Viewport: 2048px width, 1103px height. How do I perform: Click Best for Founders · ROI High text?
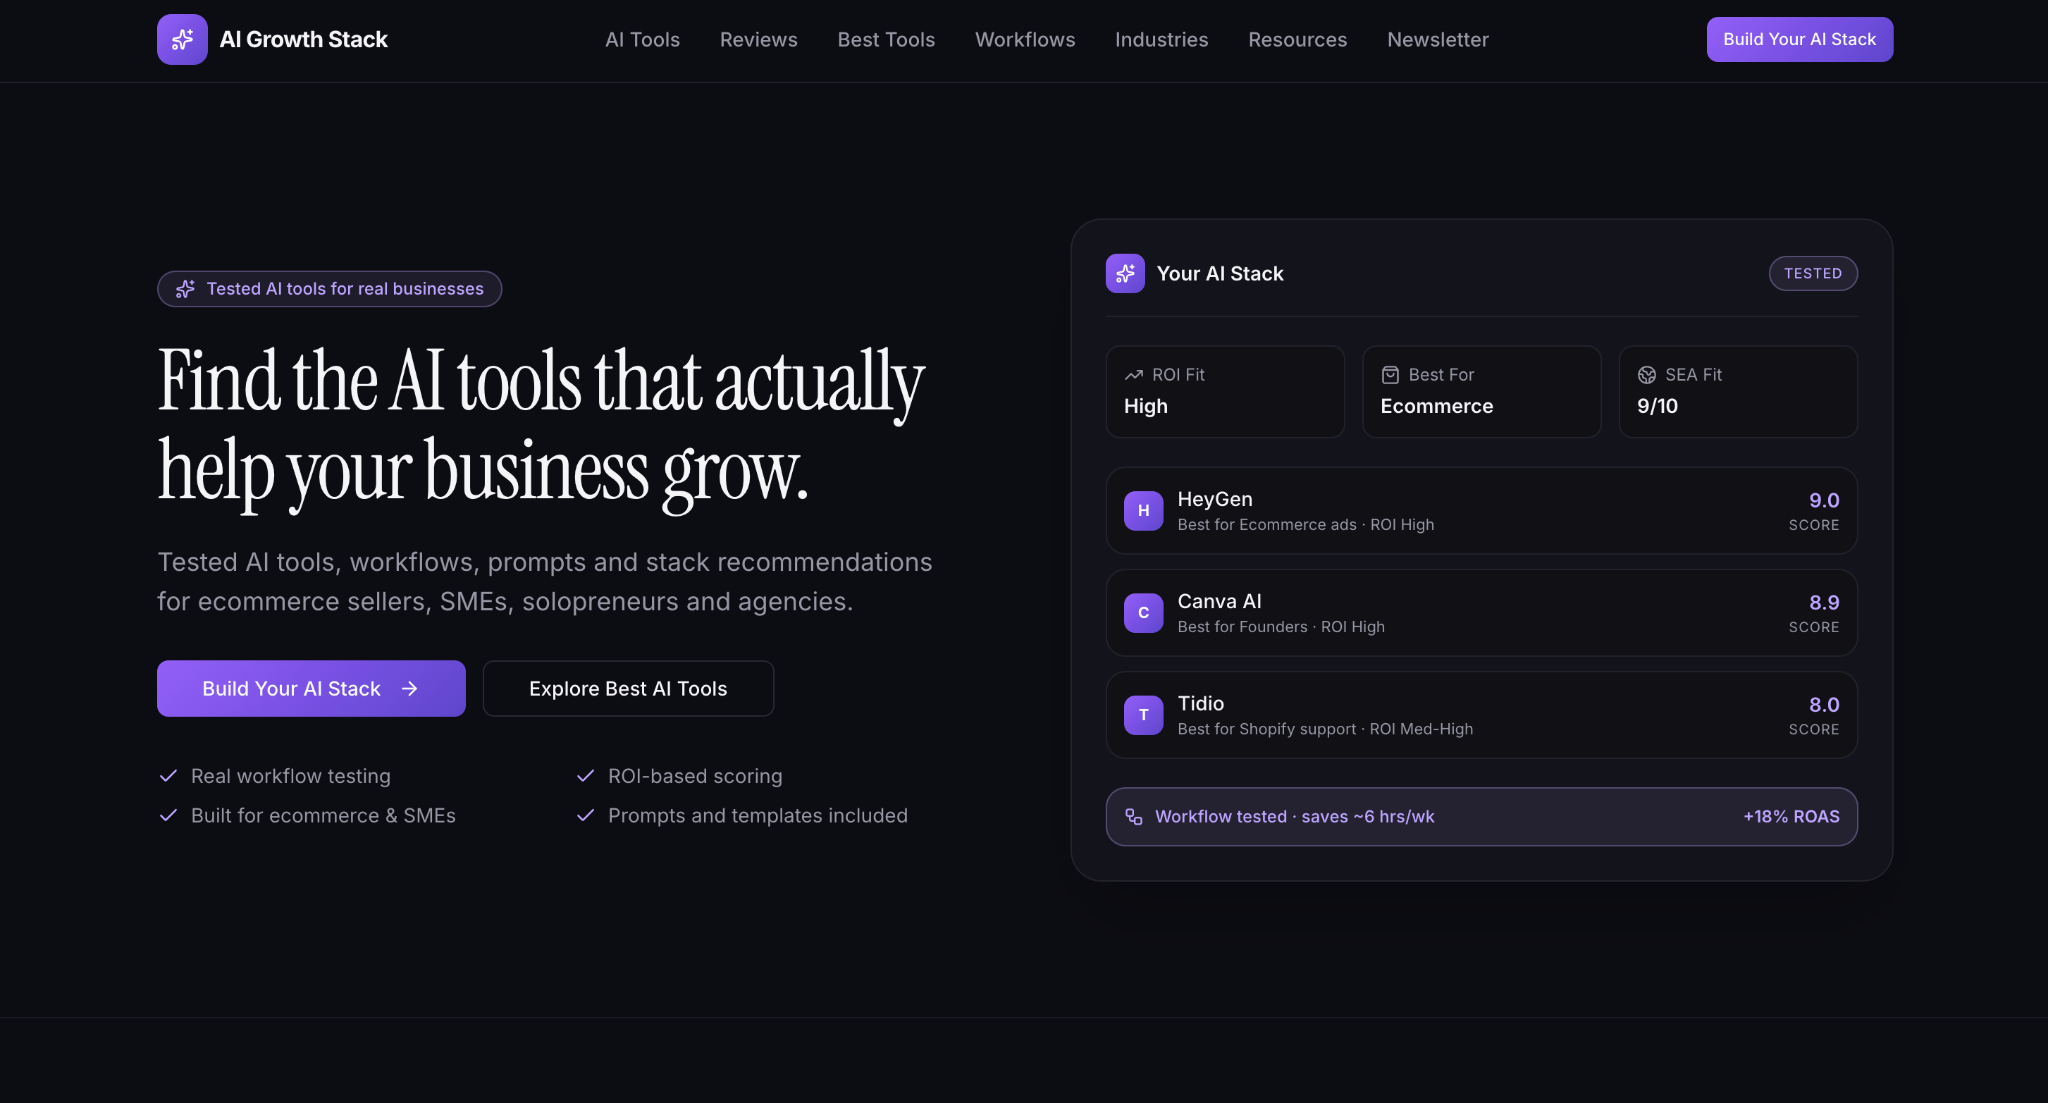1281,627
